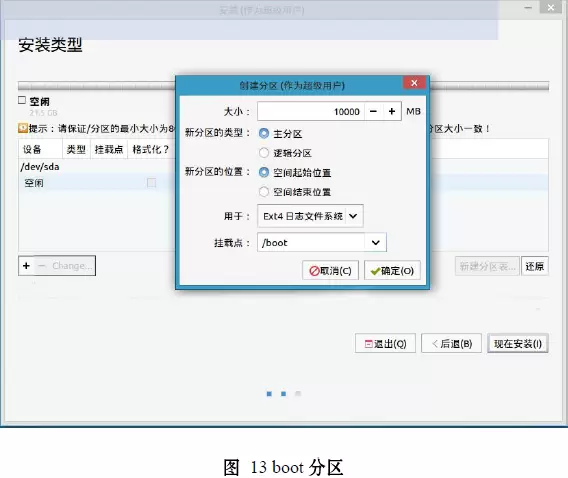This screenshot has height=478, width=568.
Task: Quit the installer with 退出(Q)
Action: (385, 343)
